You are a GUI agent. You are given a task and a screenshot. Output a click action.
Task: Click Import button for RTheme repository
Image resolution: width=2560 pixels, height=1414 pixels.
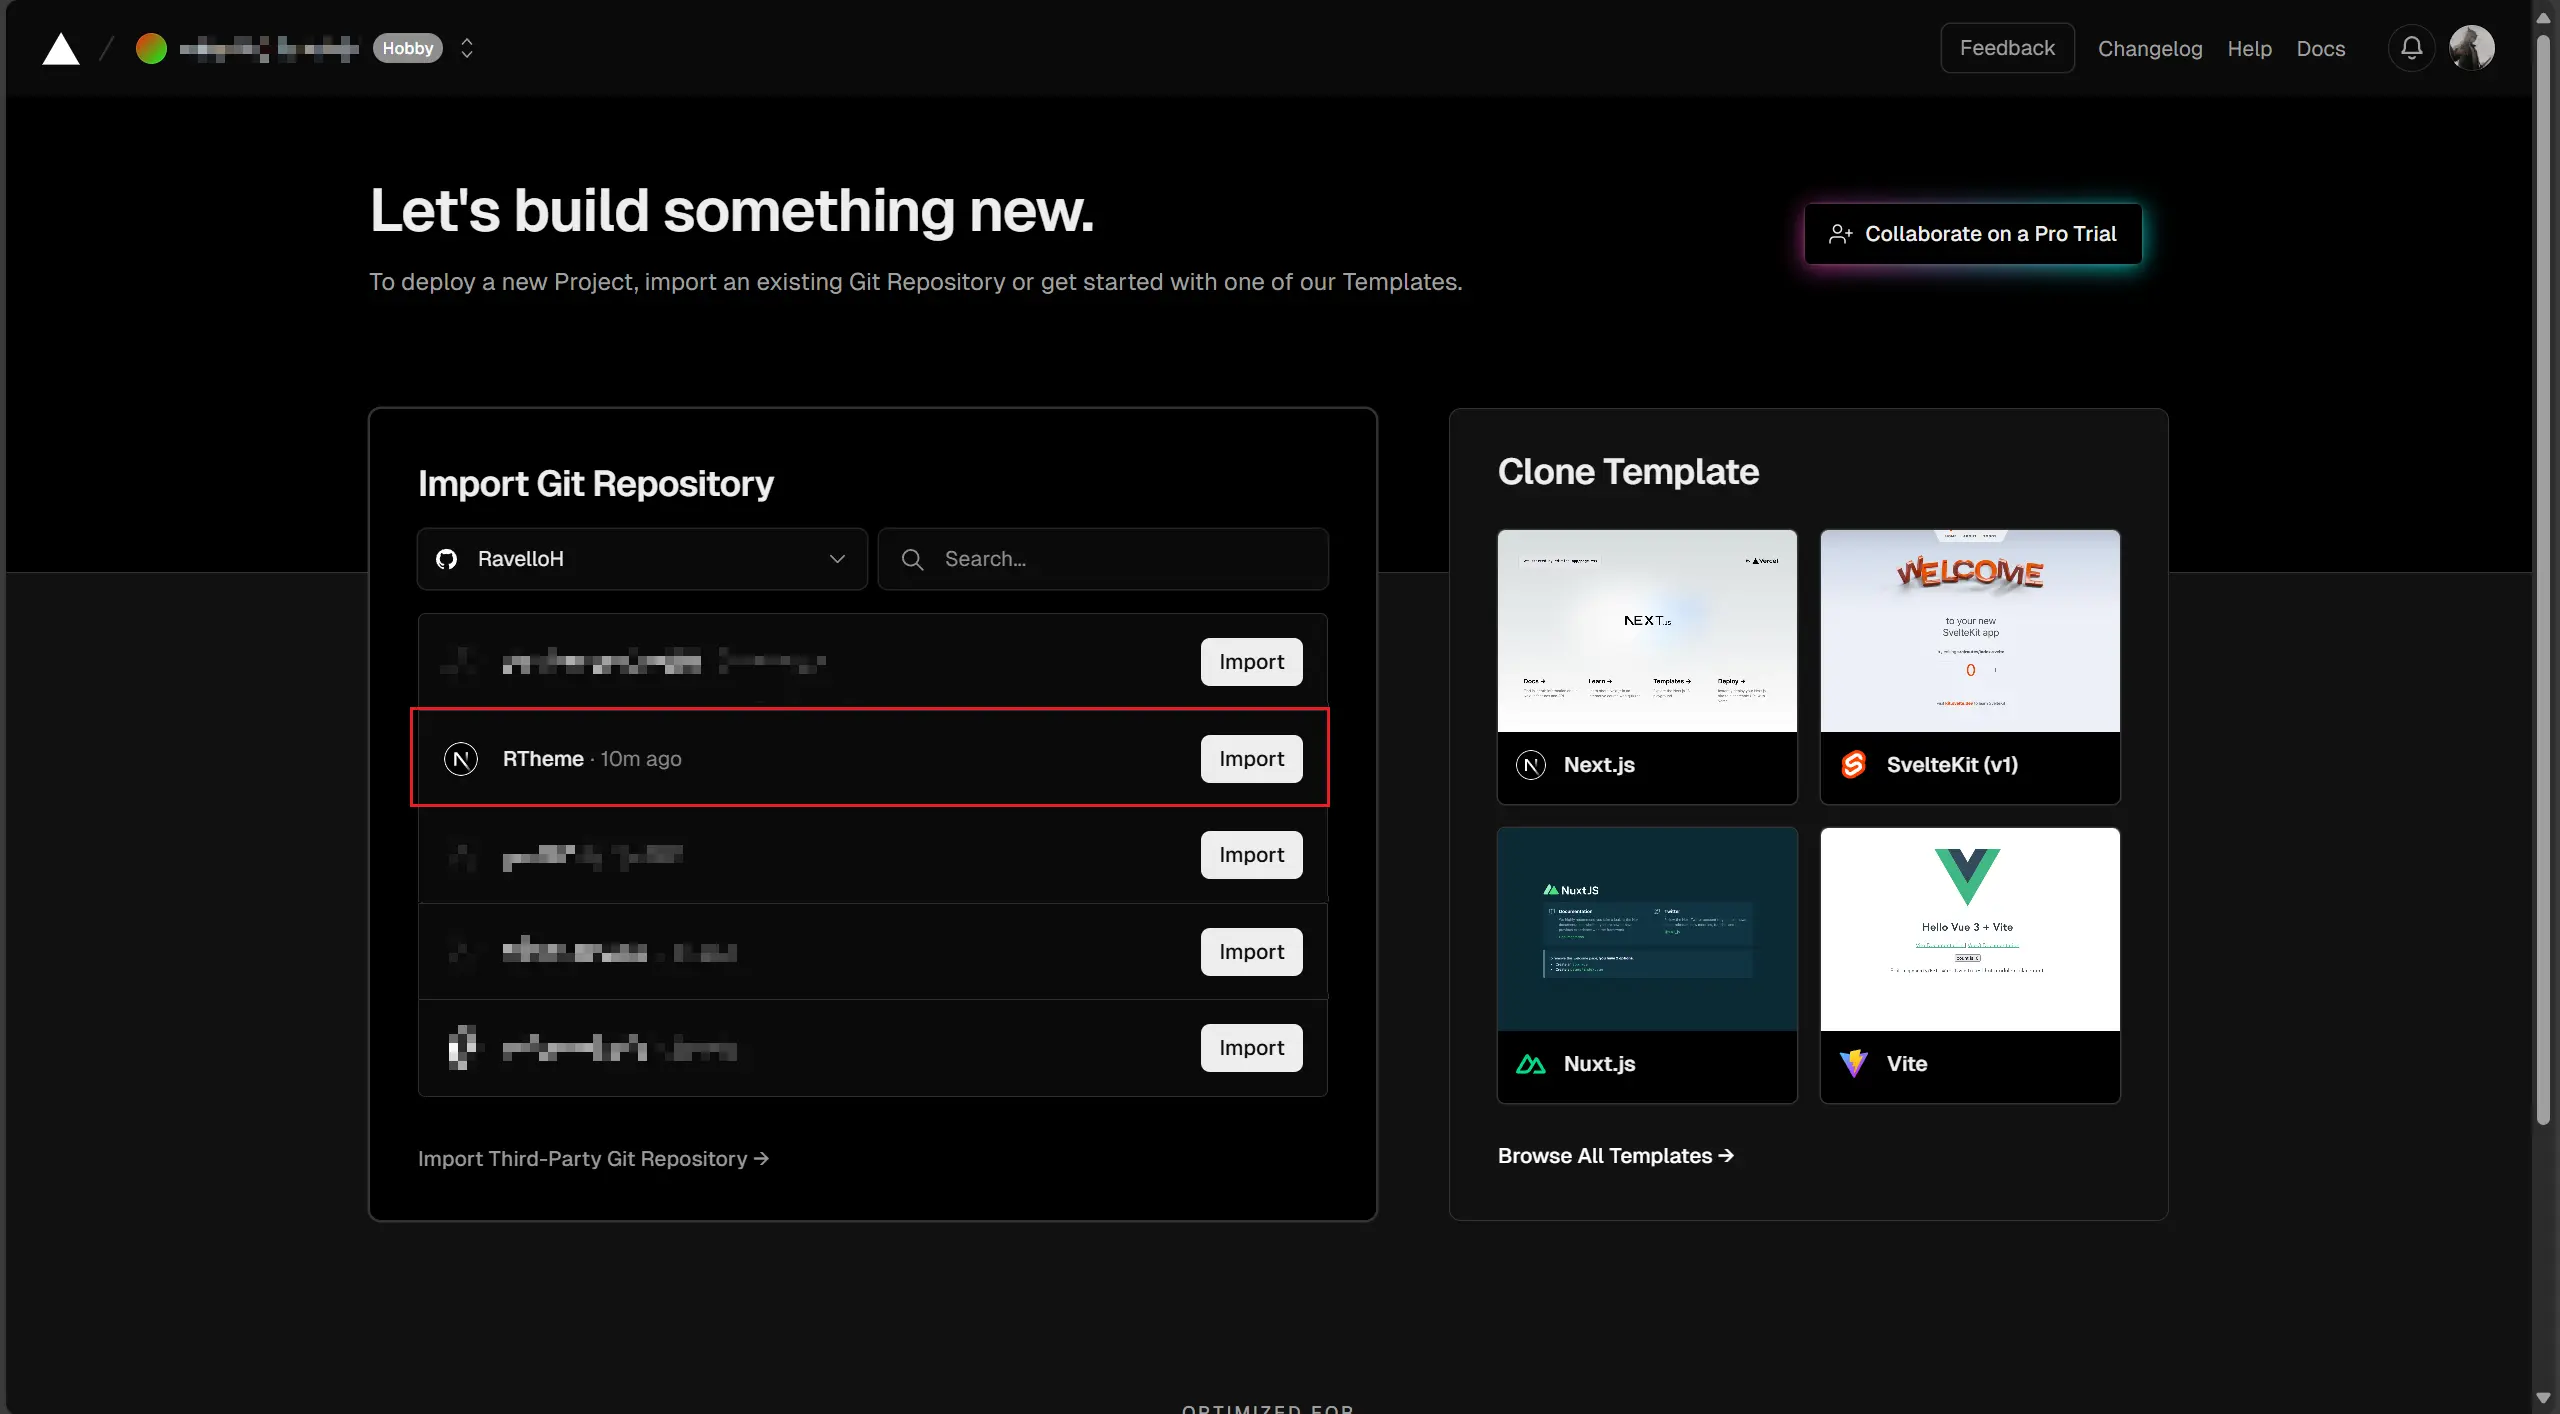tap(1250, 758)
